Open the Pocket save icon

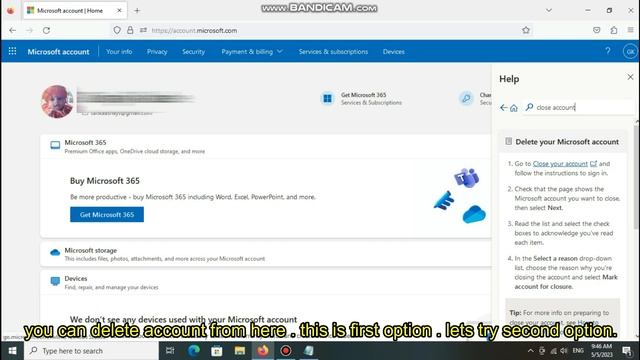596,30
